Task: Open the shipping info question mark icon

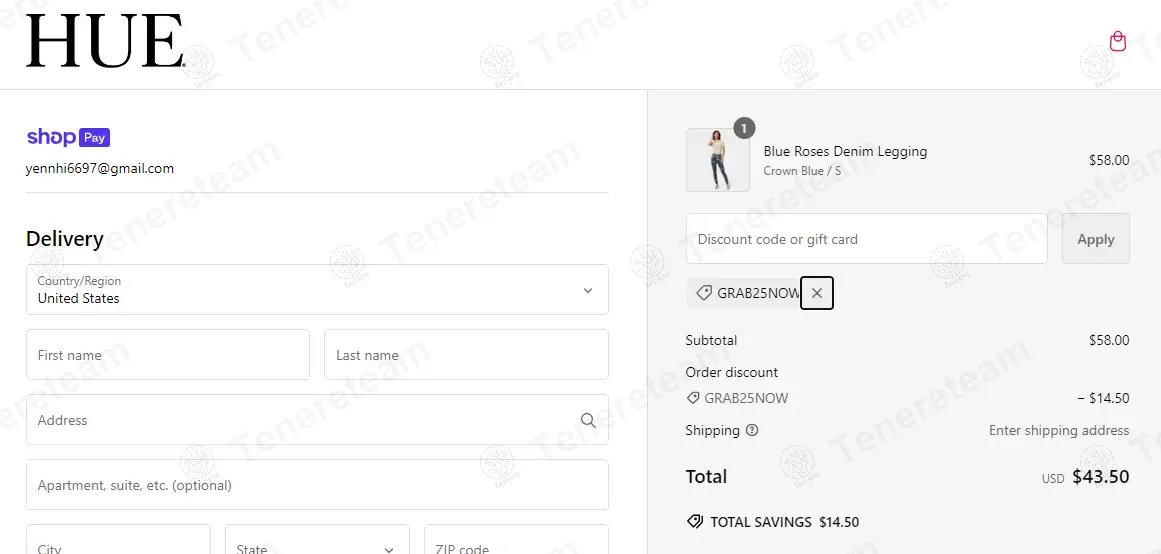Action: coord(752,430)
